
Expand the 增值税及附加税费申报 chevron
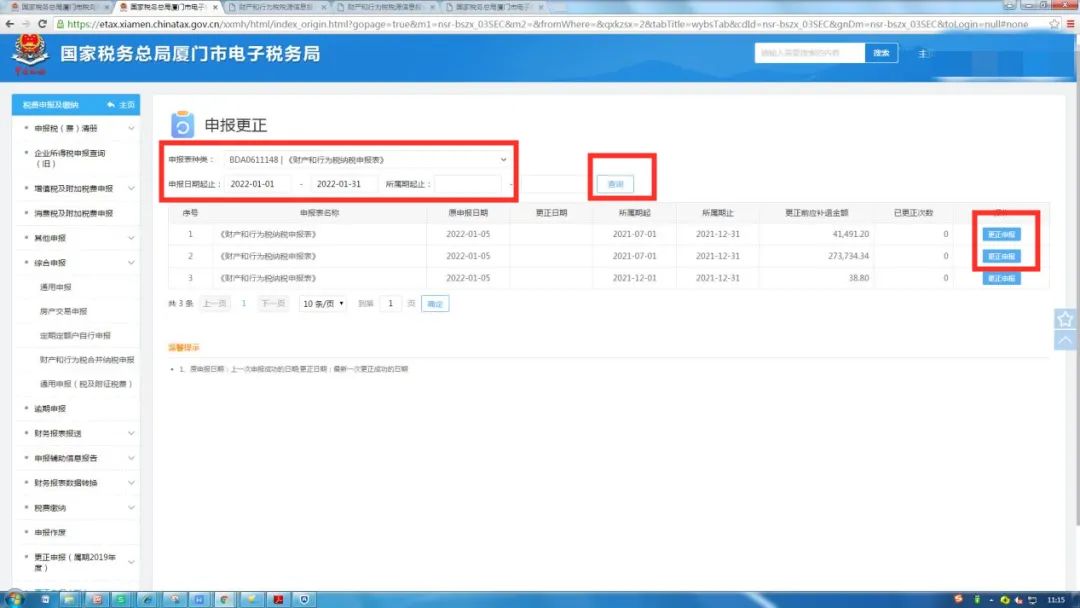[x=131, y=188]
